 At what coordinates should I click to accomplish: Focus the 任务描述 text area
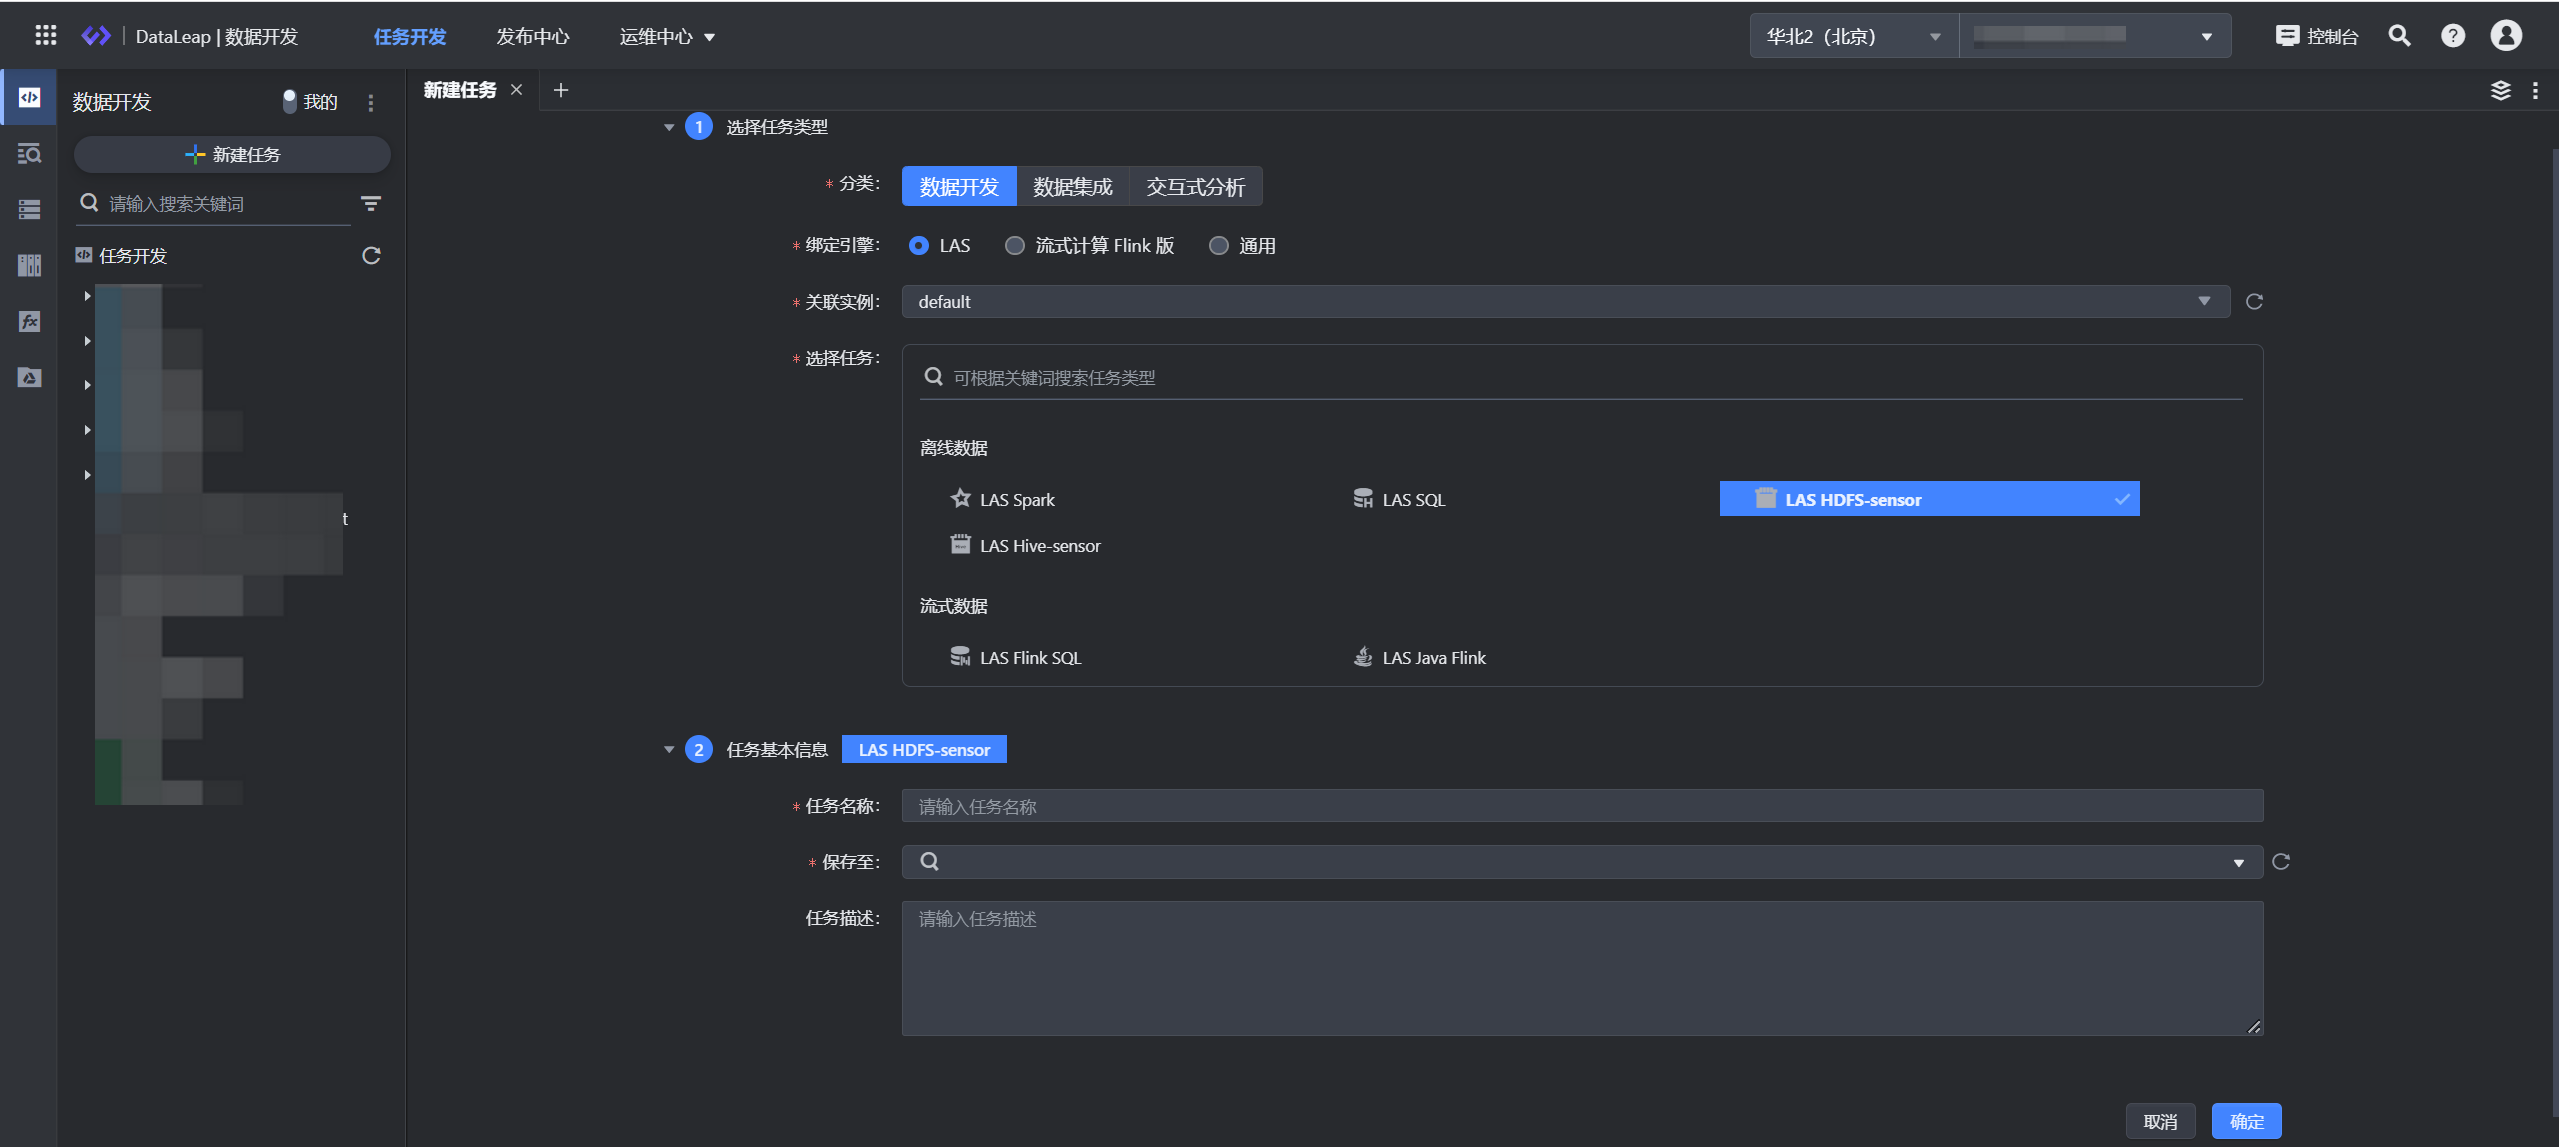[1582, 968]
